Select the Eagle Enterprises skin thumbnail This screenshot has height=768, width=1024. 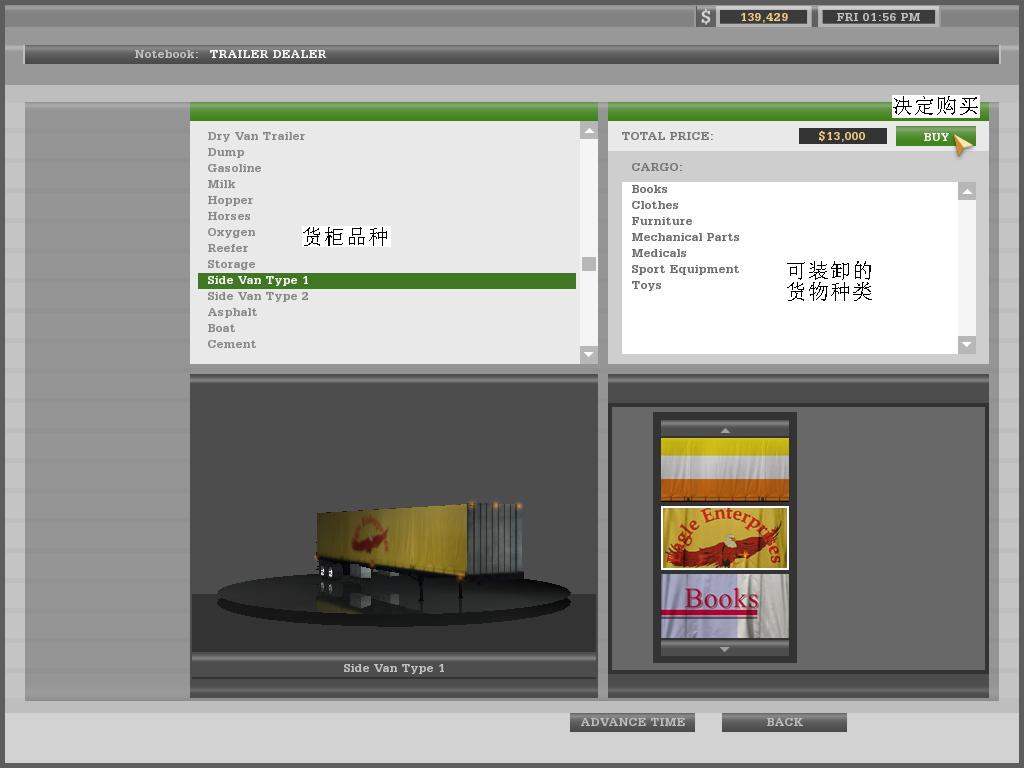725,538
